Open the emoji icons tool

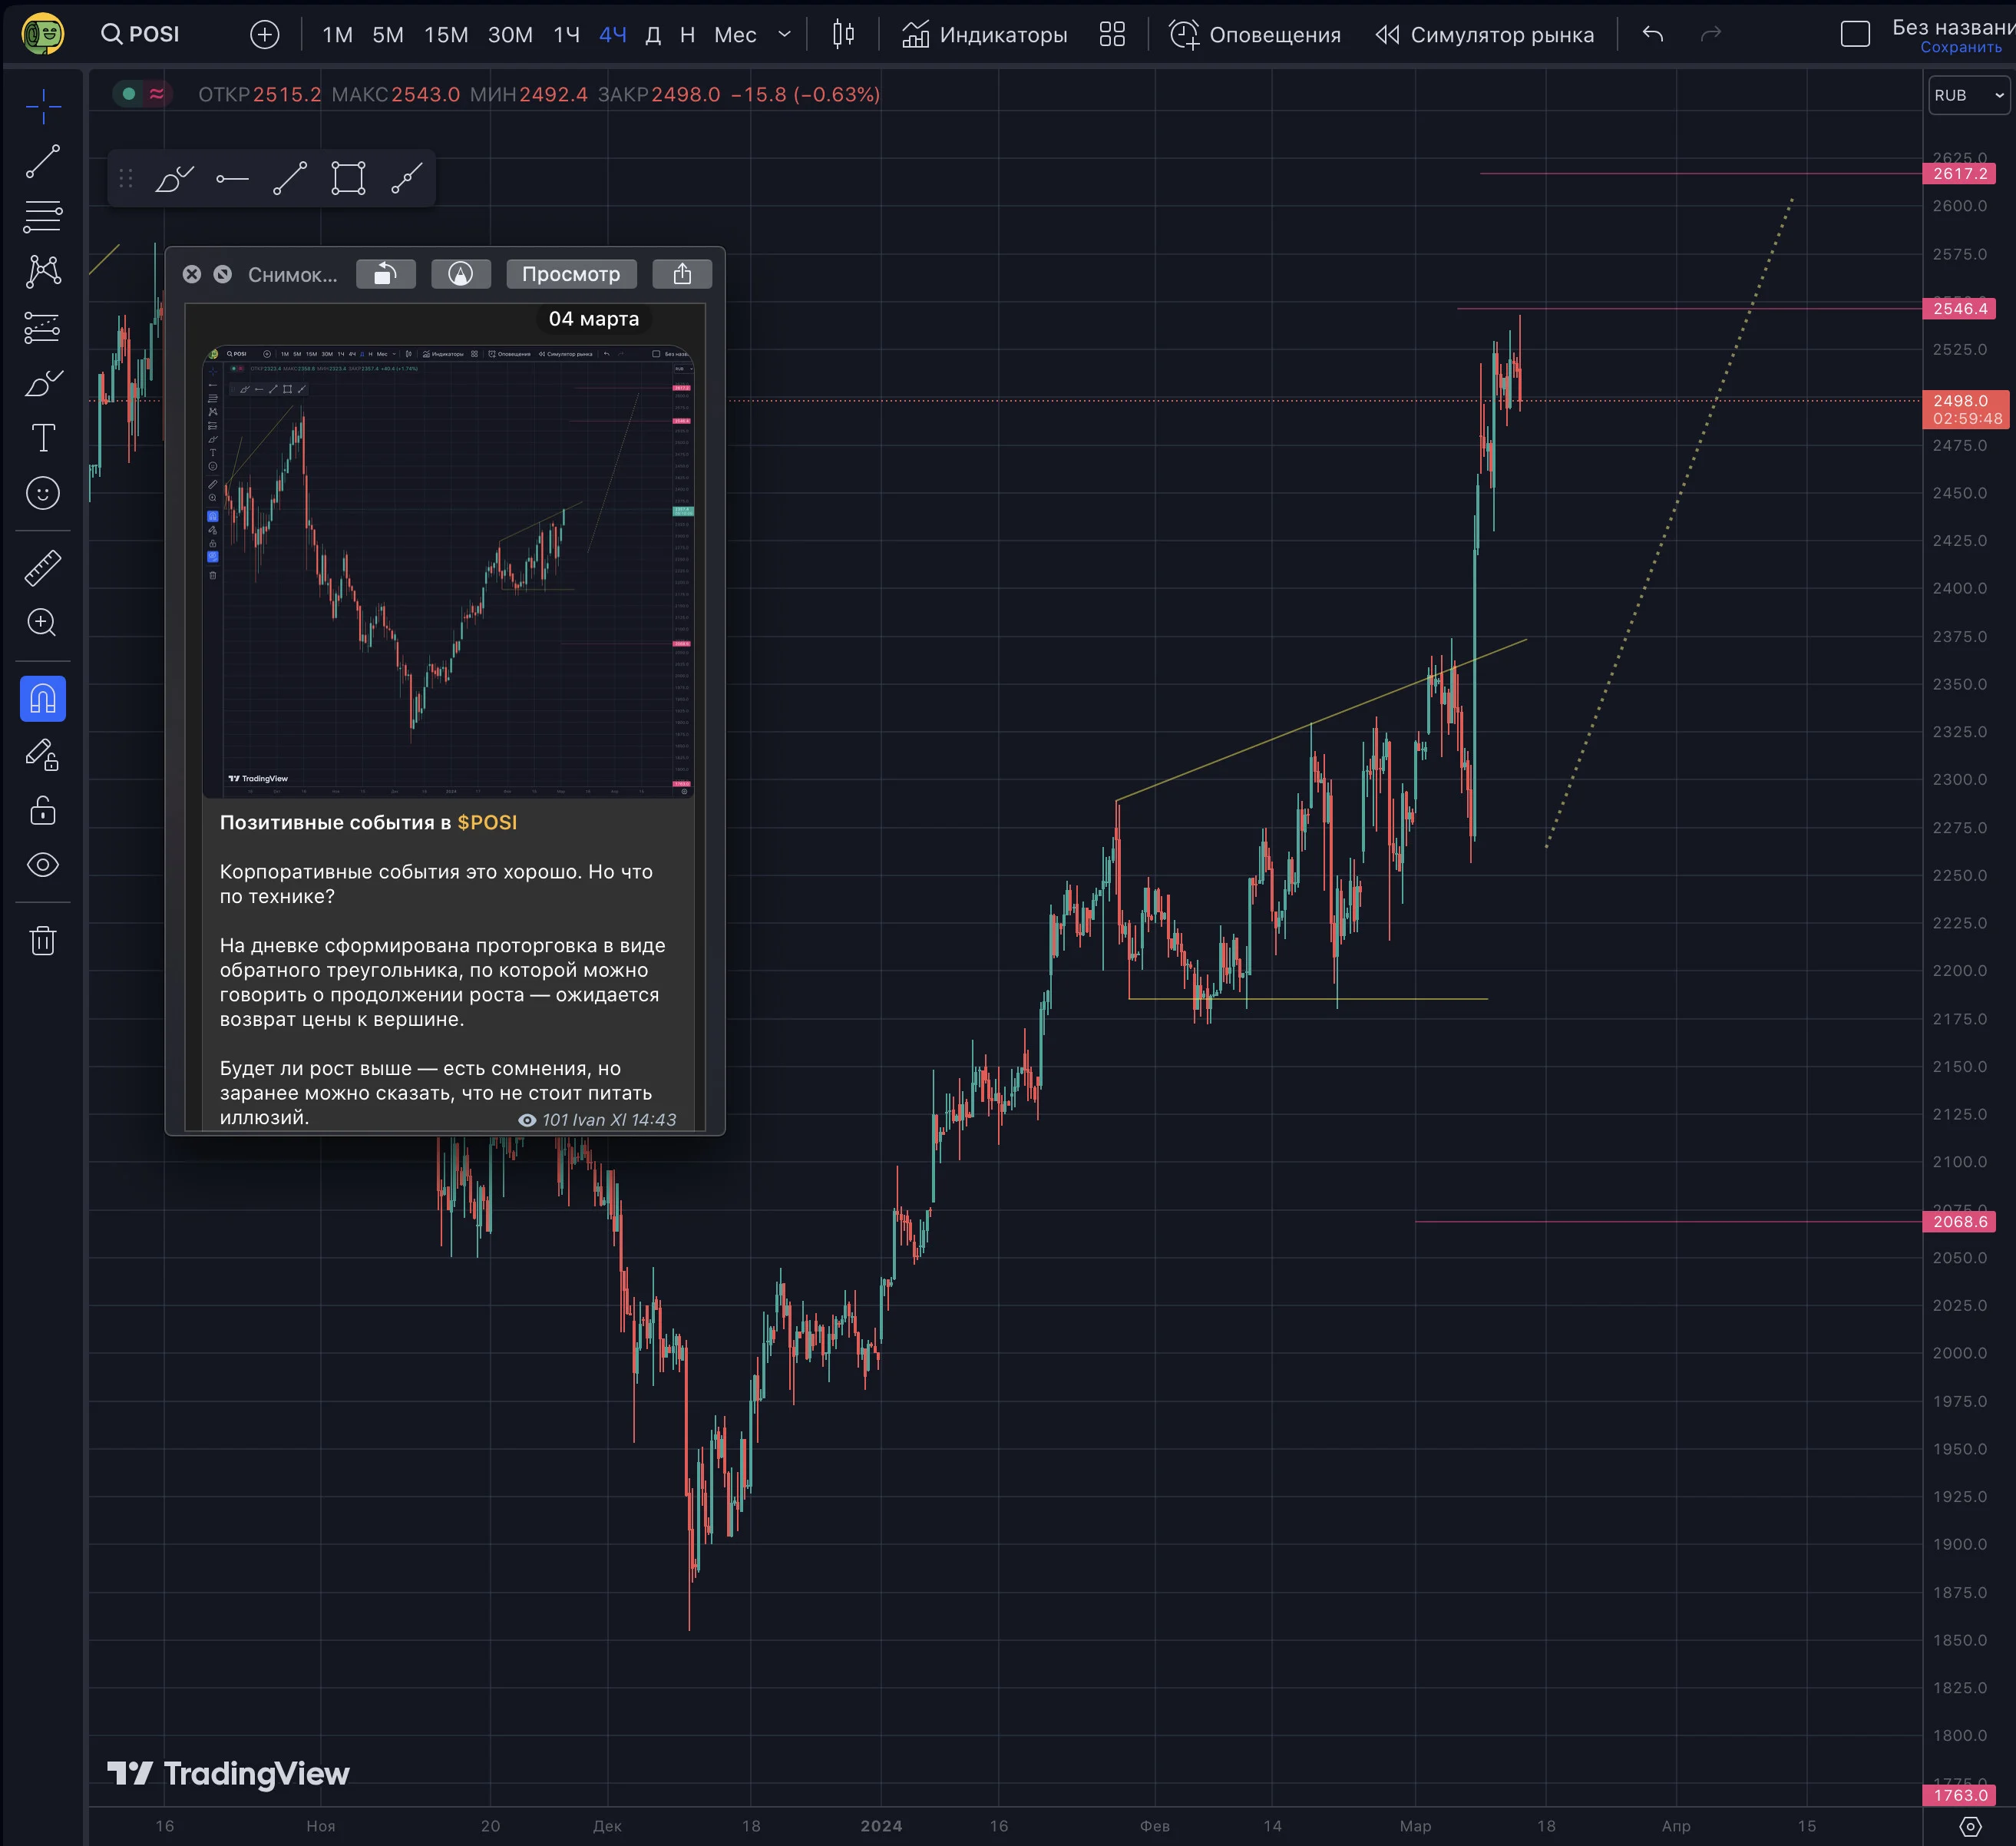pos(43,493)
